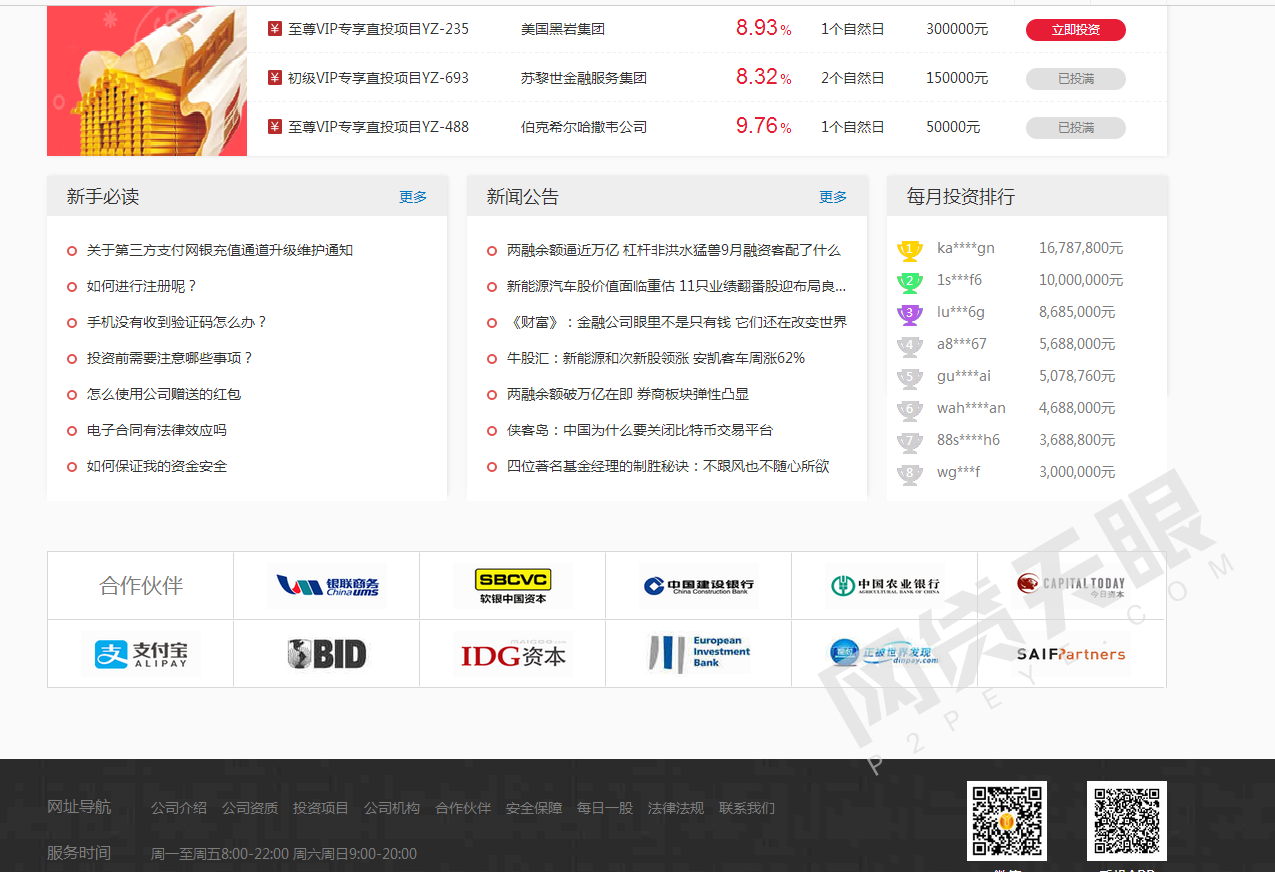Open project 至尊VIP专享直投项目YZ-488
Screen dimensions: 1275x872
pyautogui.click(x=378, y=127)
